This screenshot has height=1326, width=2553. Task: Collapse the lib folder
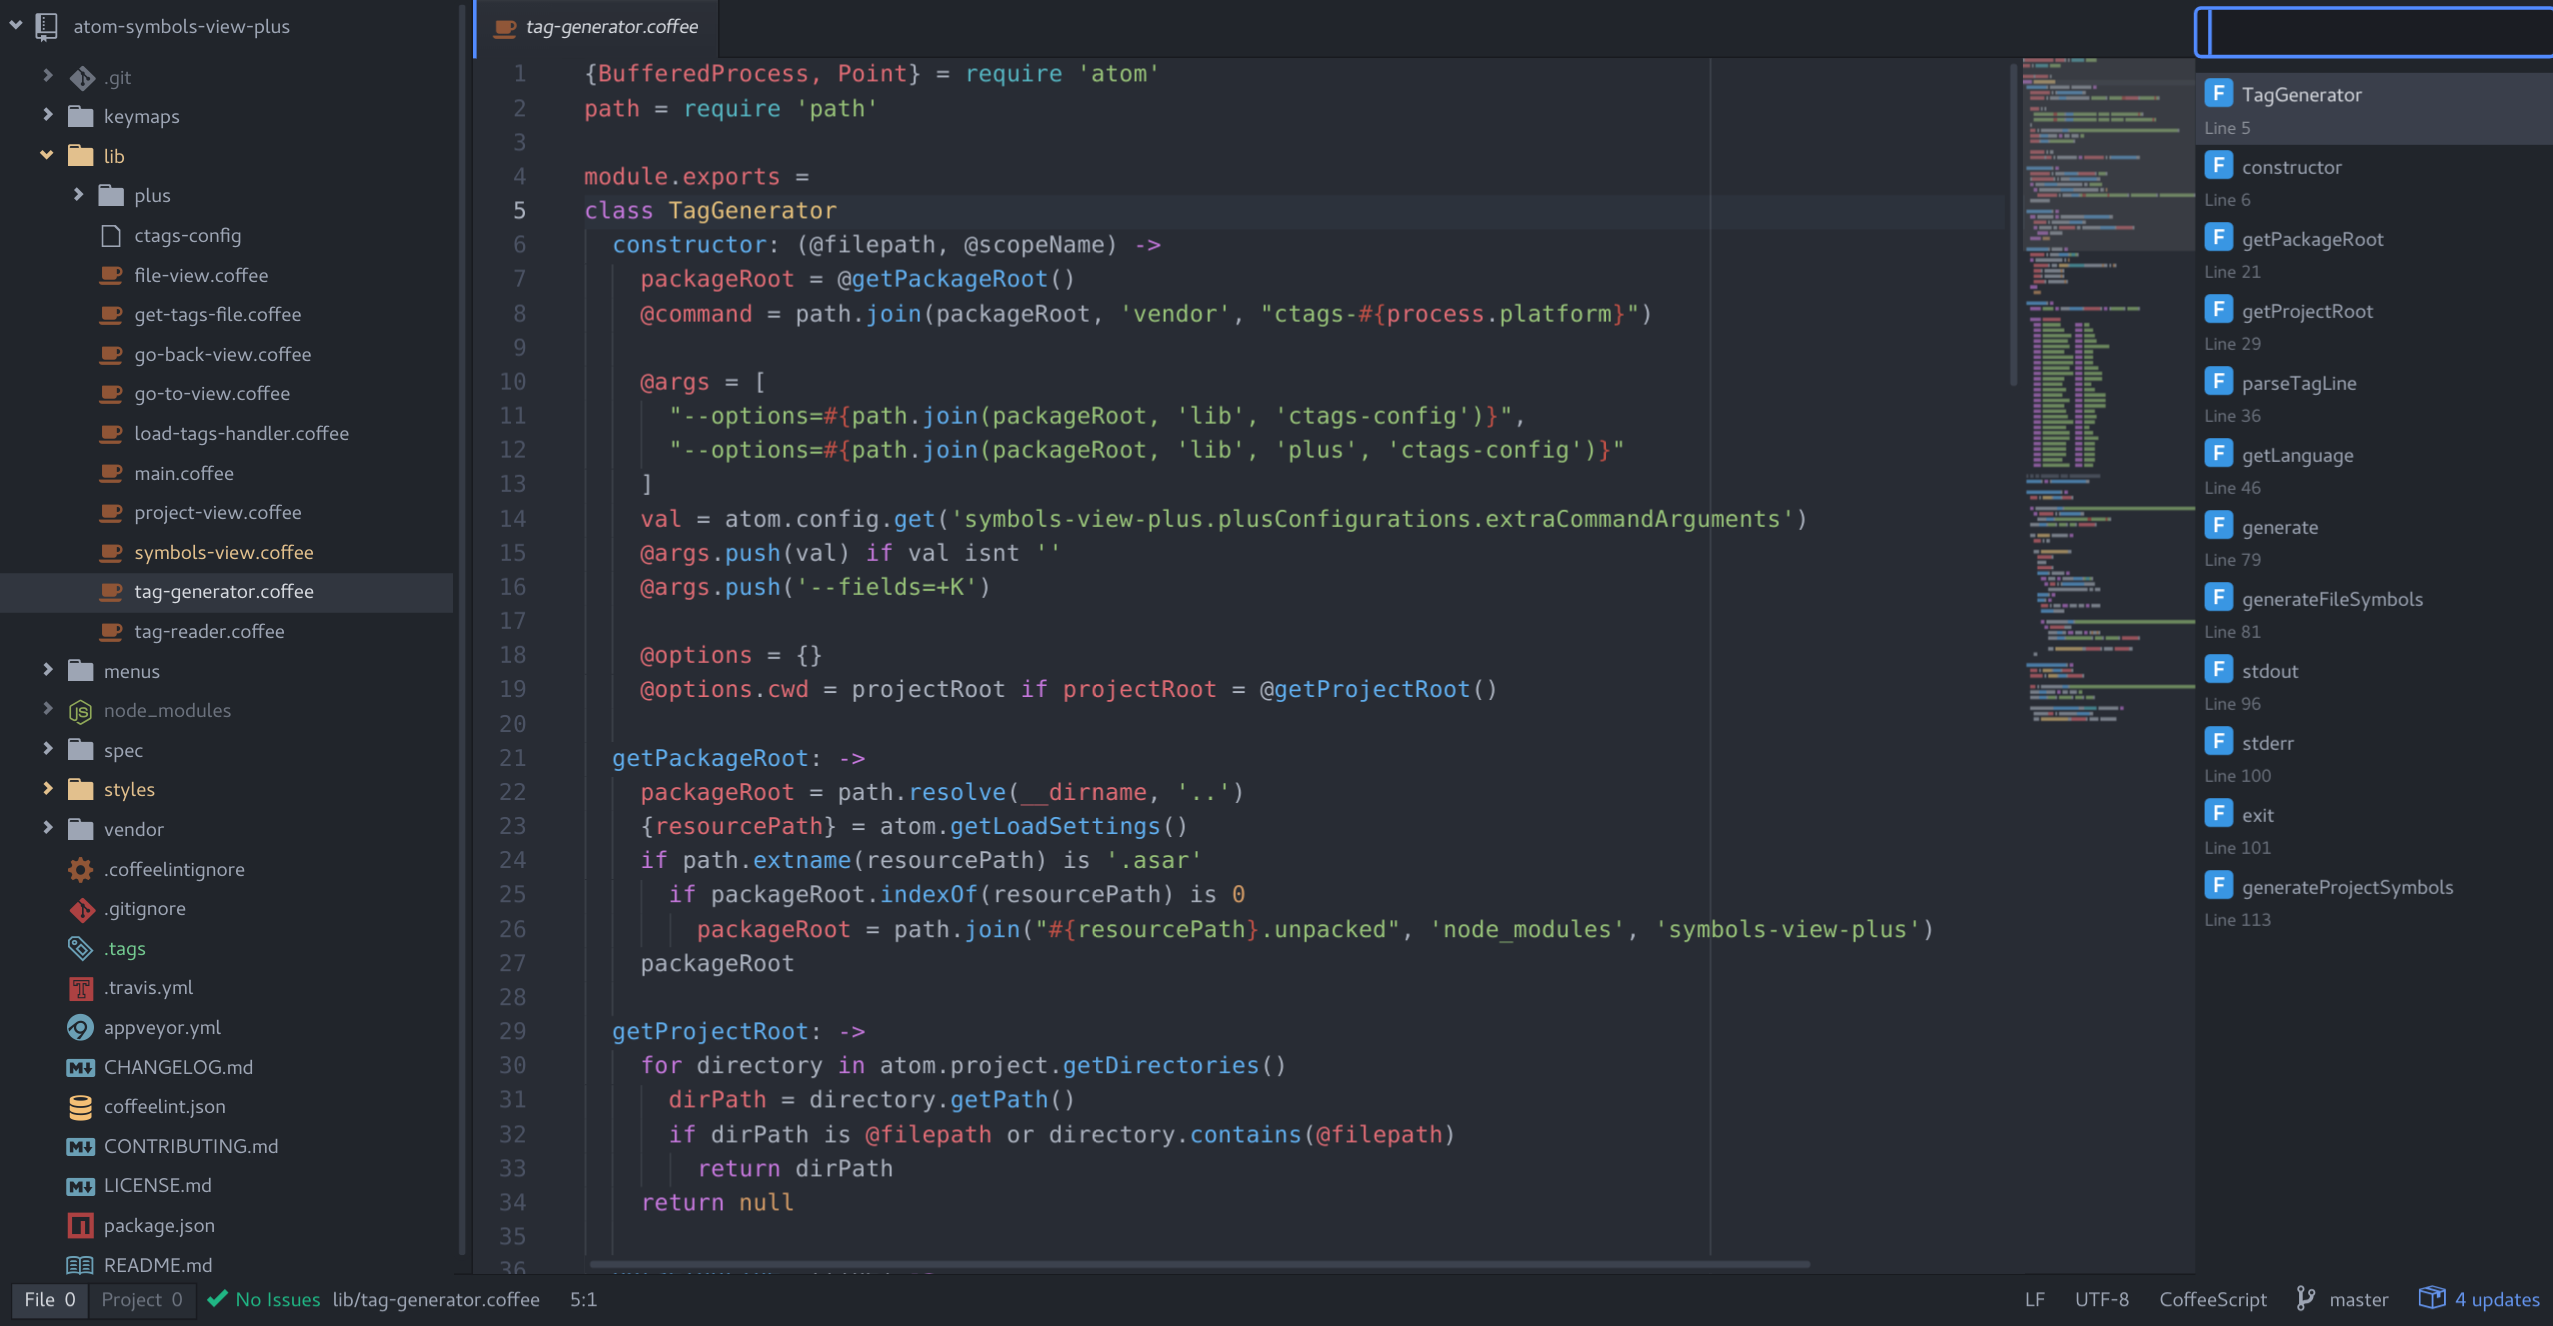(x=47, y=155)
